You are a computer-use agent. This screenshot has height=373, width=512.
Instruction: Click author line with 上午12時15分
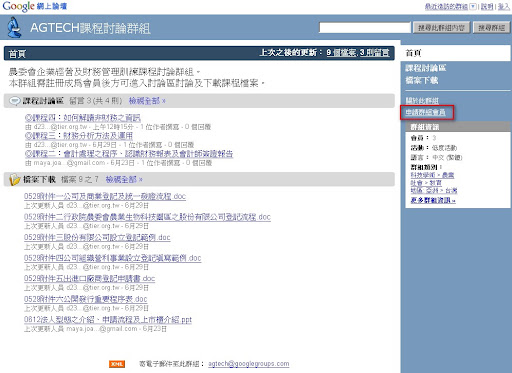coord(118,127)
